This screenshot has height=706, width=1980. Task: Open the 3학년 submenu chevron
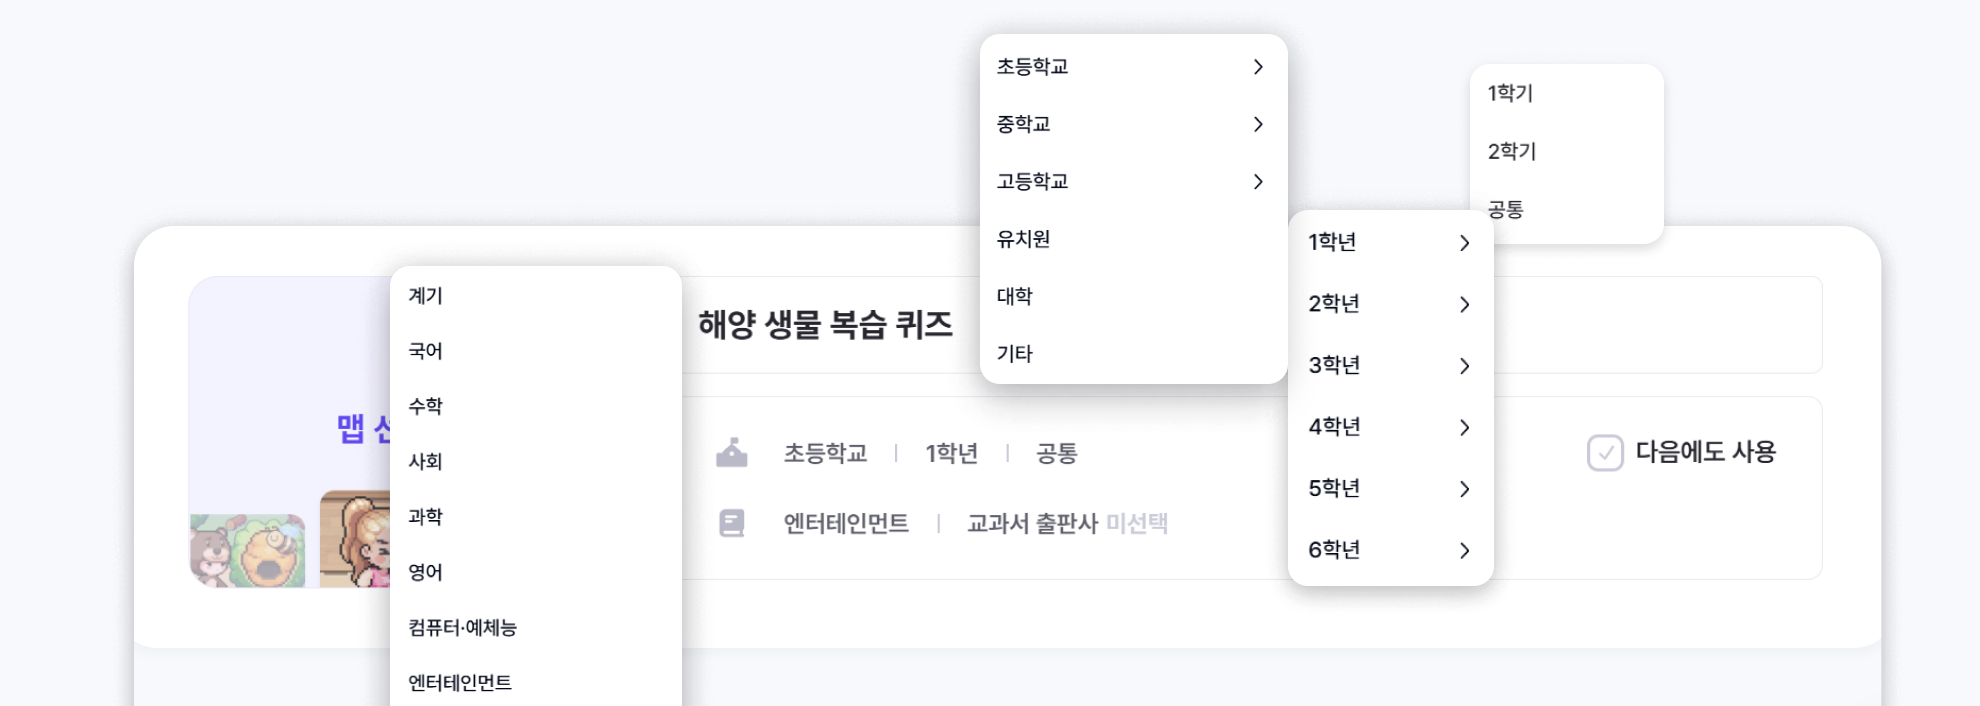pos(1464,366)
